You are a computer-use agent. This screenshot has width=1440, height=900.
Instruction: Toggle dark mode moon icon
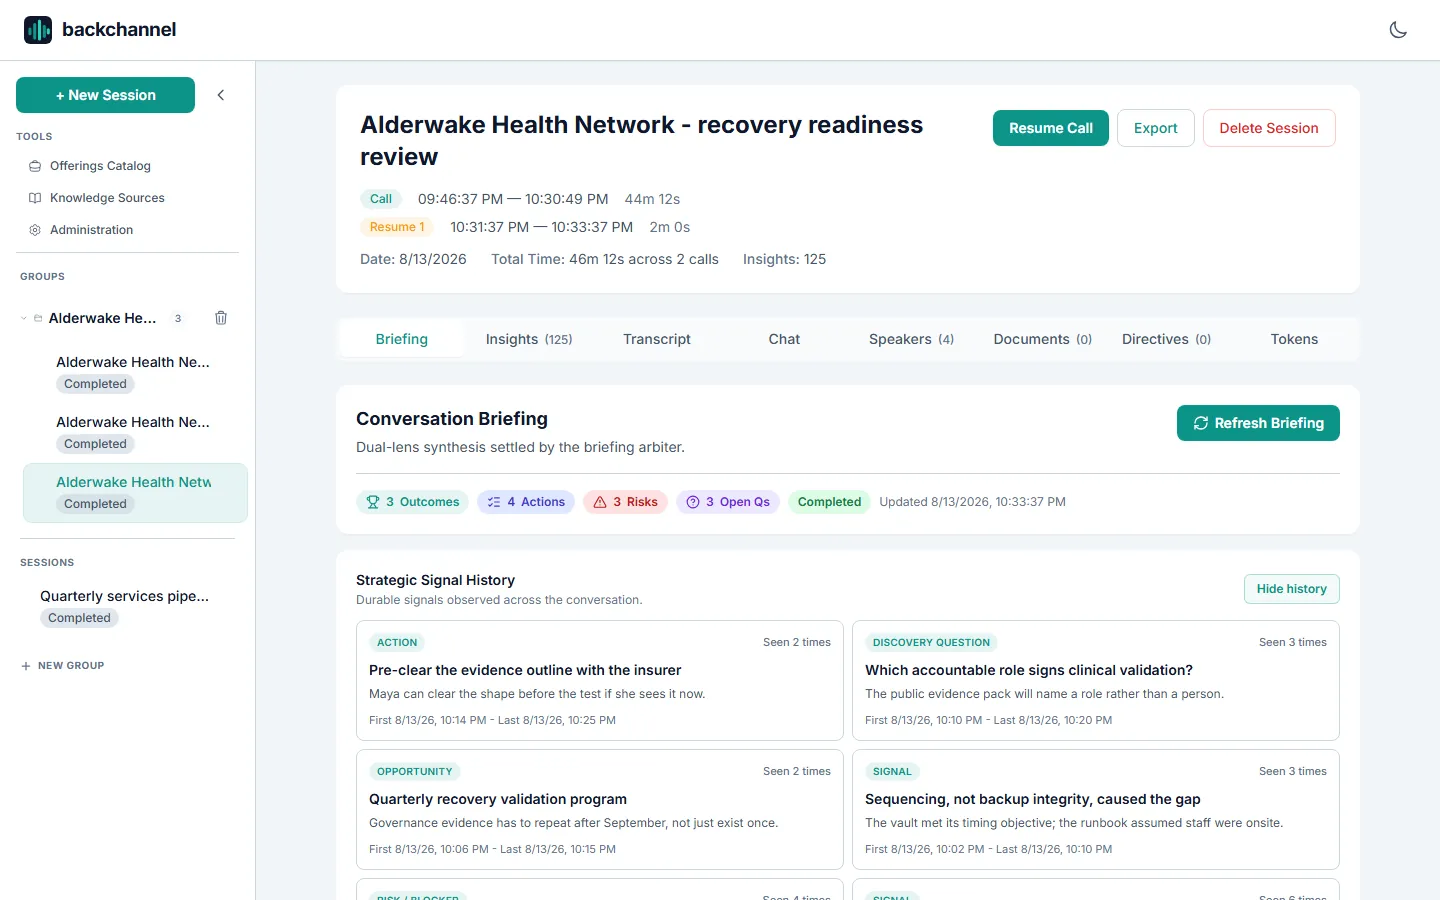[x=1398, y=30]
